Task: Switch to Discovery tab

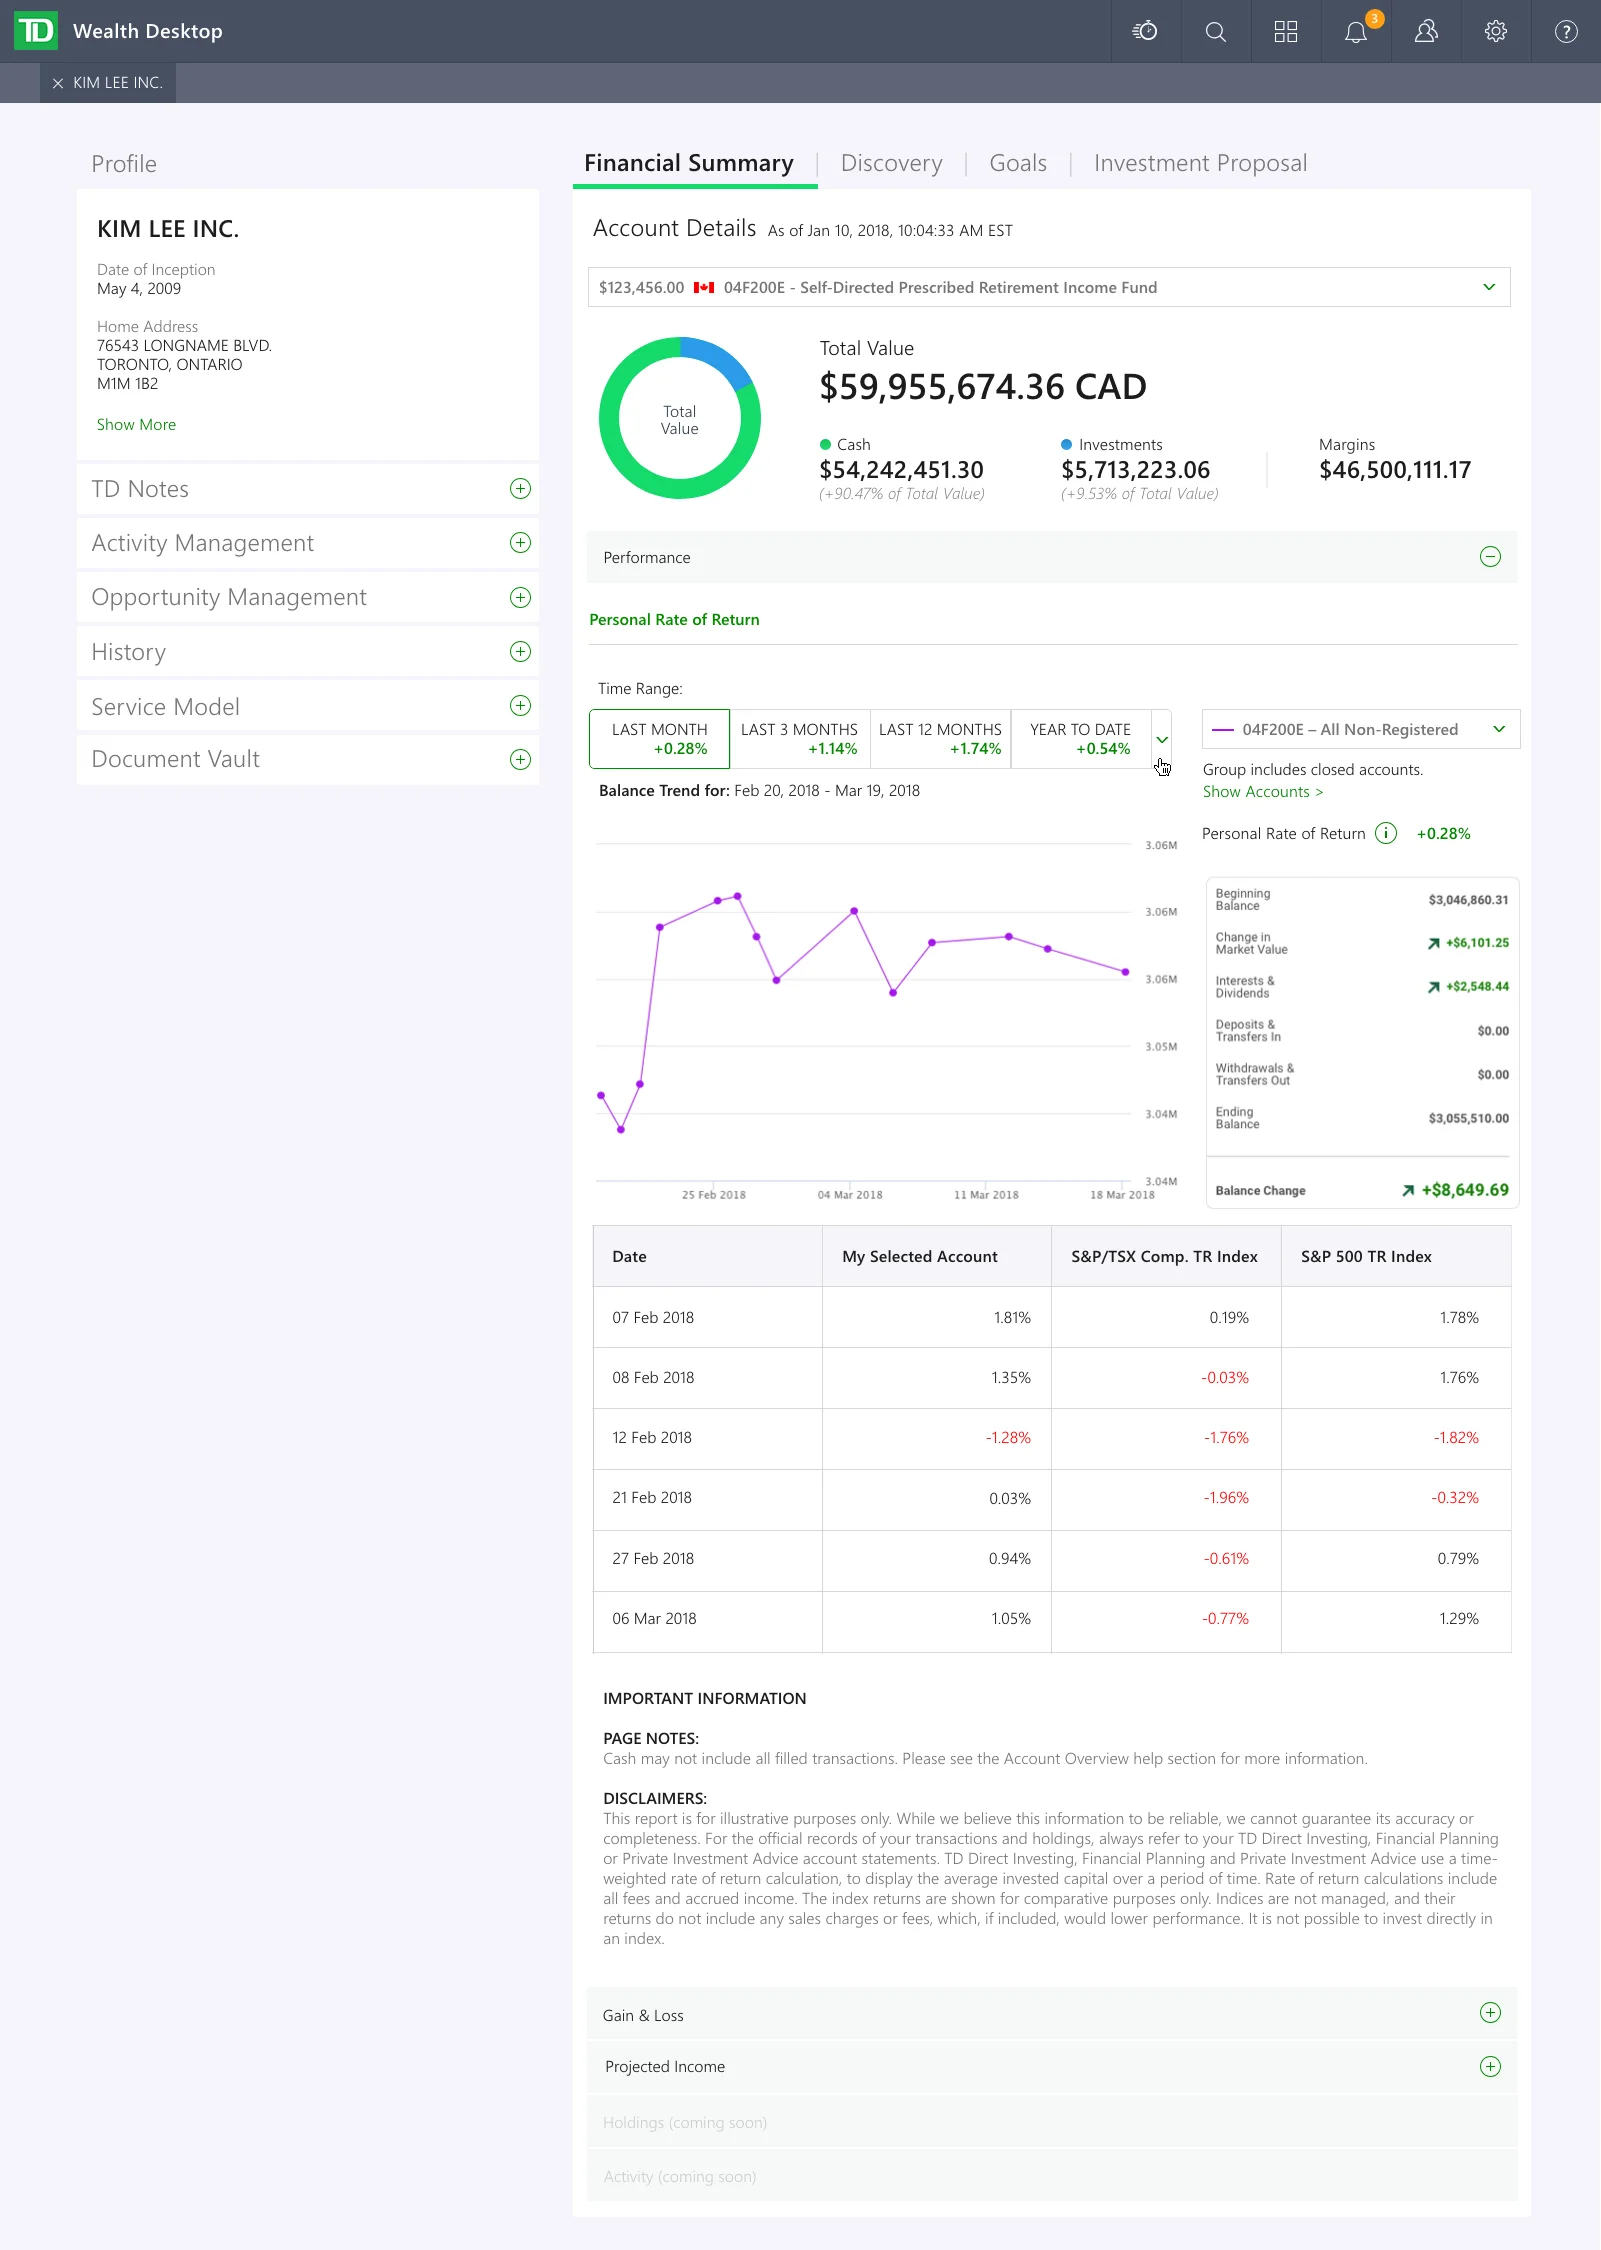Action: tap(892, 164)
